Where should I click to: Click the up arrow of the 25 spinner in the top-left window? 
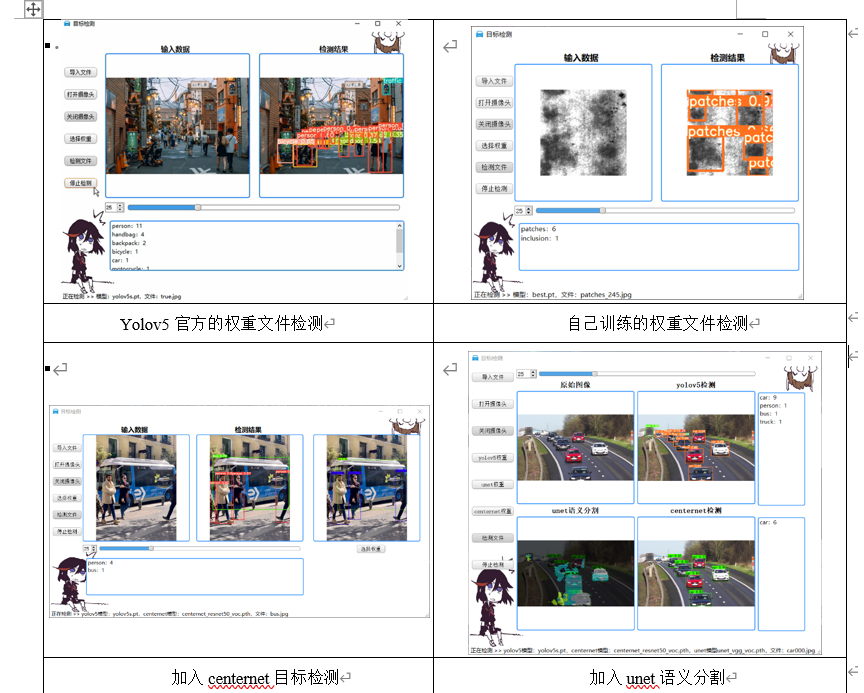[120, 204]
